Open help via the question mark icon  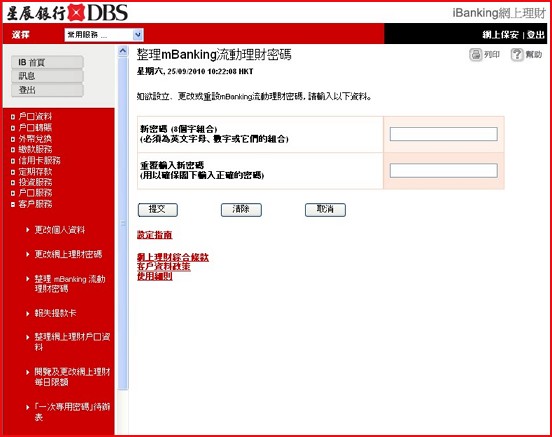coord(517,55)
